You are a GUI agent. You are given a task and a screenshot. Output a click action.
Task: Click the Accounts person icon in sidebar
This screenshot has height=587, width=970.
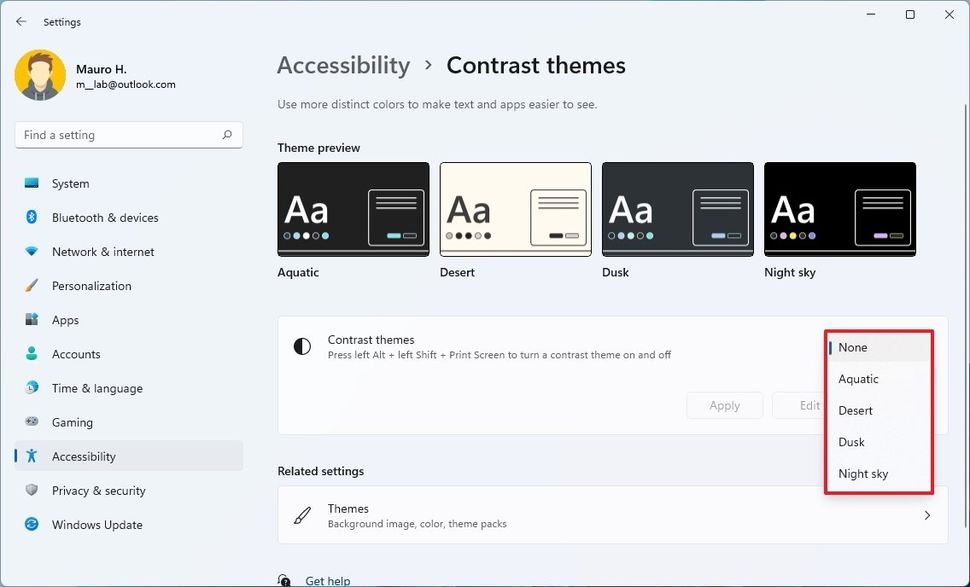pyautogui.click(x=36, y=354)
